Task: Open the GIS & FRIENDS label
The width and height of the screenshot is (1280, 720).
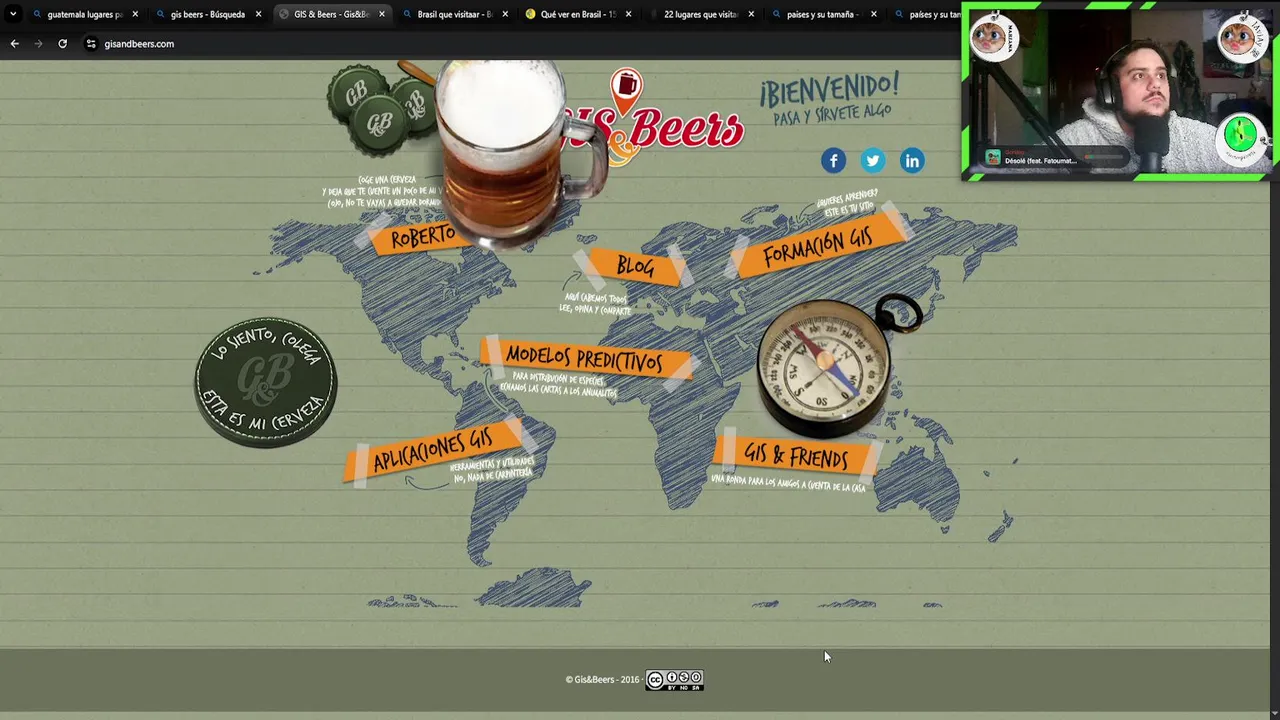Action: [796, 457]
